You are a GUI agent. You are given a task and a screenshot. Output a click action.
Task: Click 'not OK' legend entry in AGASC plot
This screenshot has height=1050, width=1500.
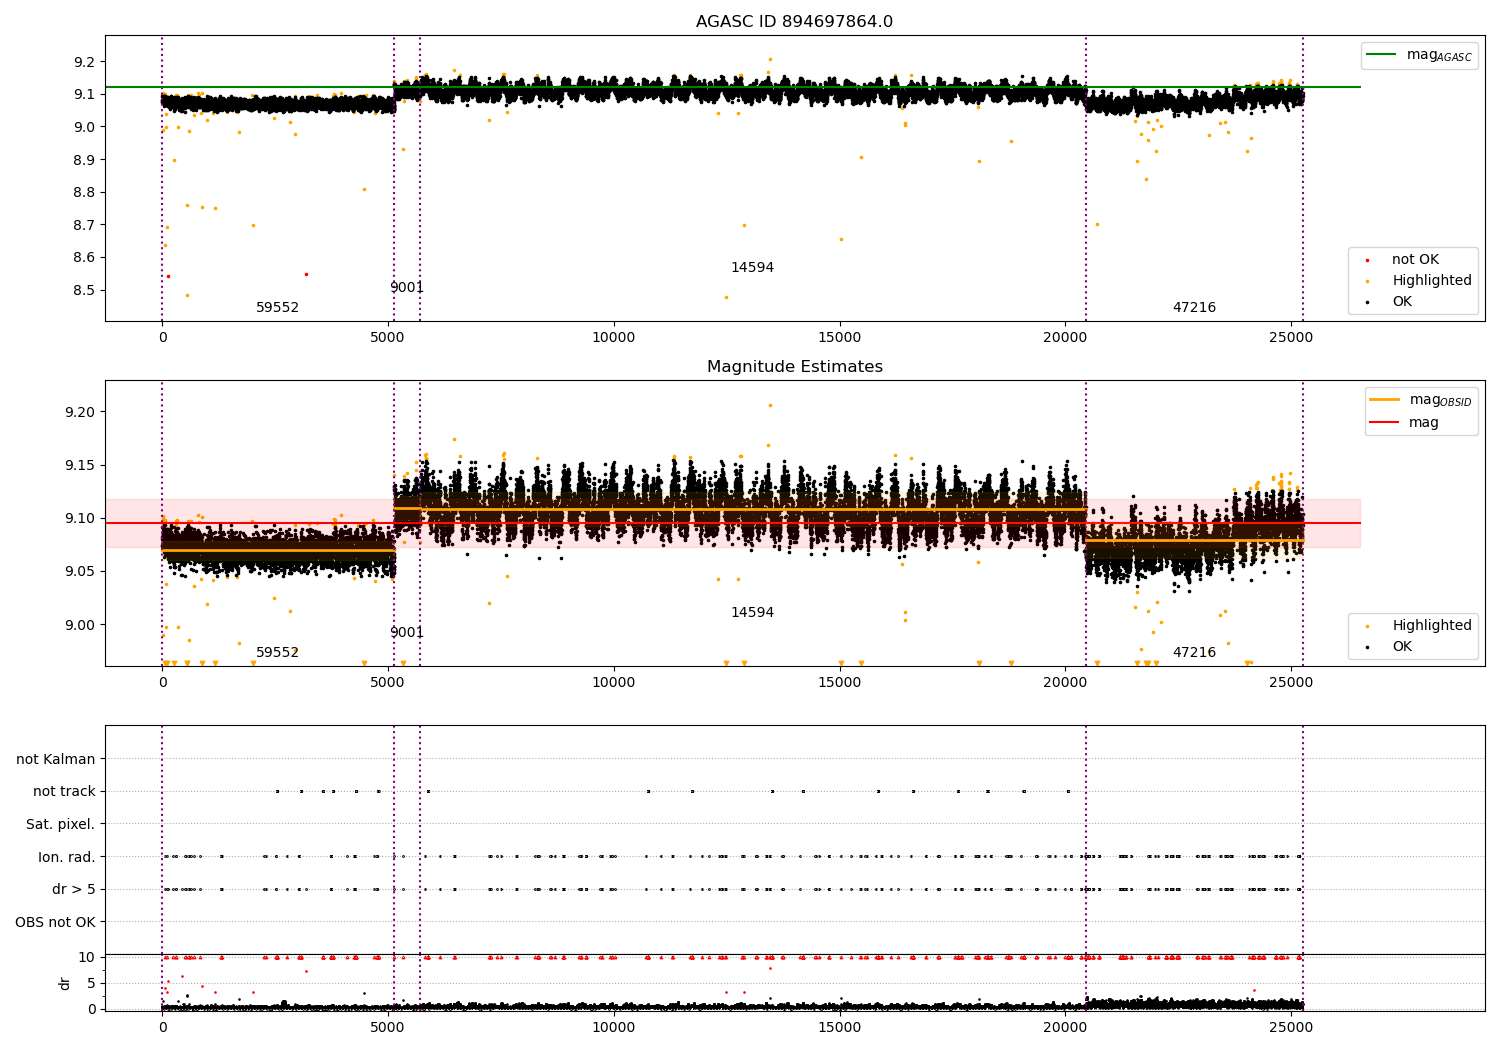point(1415,260)
